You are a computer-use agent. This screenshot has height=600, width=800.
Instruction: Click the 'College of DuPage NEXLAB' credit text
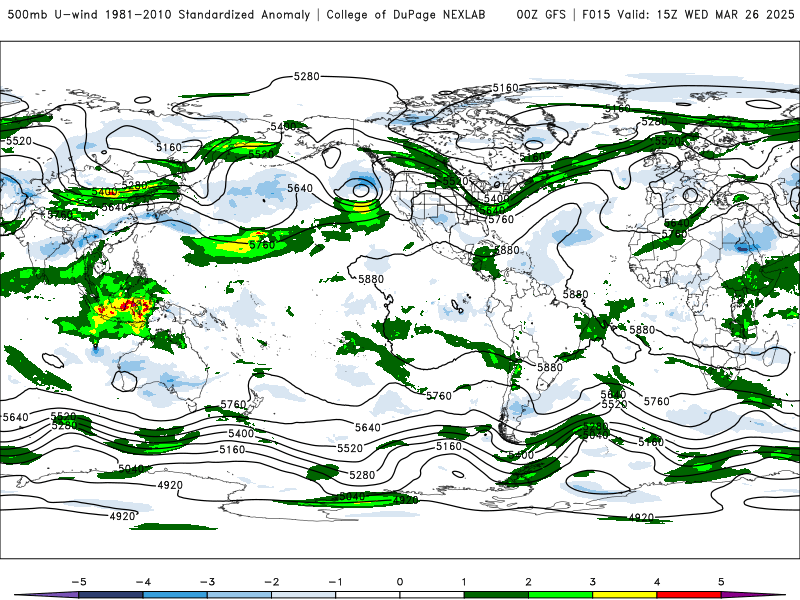click(x=406, y=14)
